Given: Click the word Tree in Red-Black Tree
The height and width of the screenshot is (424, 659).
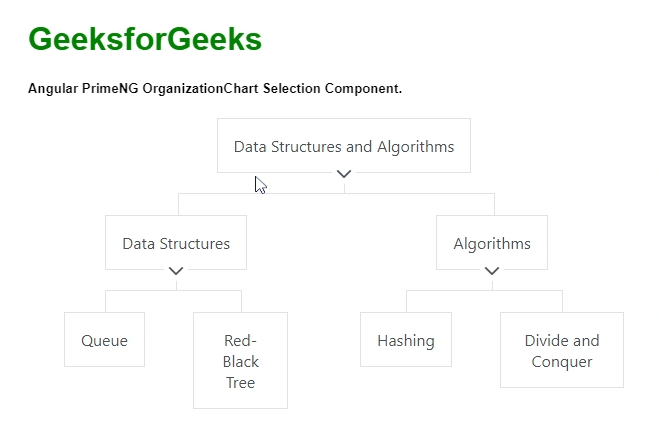Looking at the screenshot, I should 240,383.
